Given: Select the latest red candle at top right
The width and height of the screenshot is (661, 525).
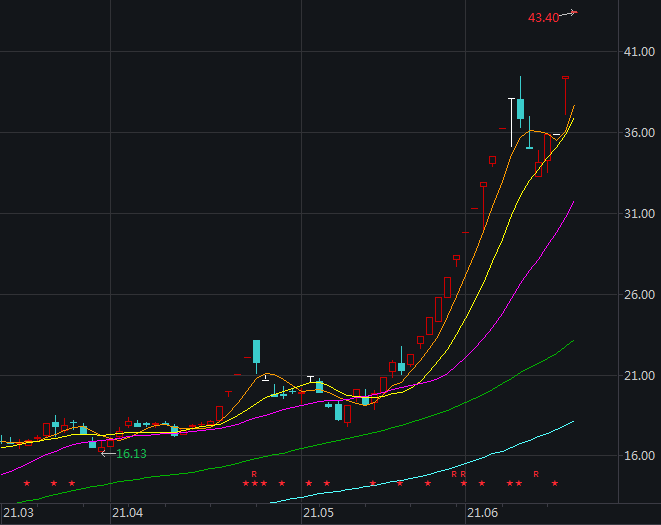Looking at the screenshot, I should [x=566, y=78].
